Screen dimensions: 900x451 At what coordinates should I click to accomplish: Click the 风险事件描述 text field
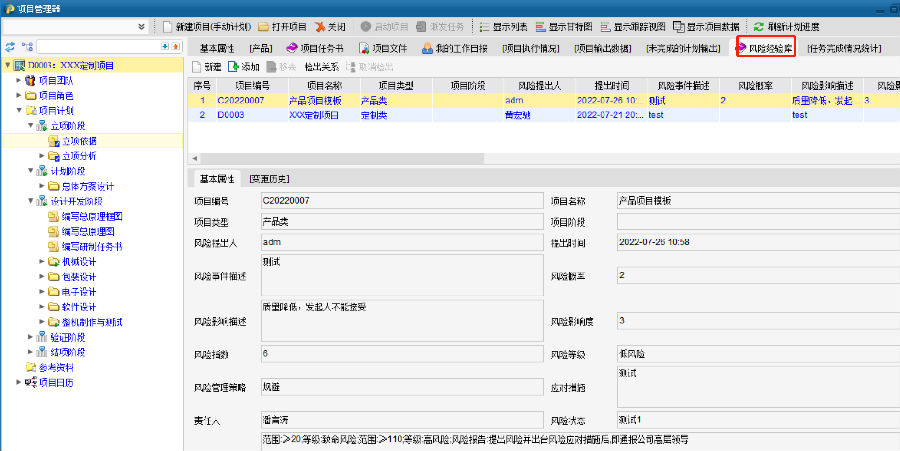click(400, 273)
